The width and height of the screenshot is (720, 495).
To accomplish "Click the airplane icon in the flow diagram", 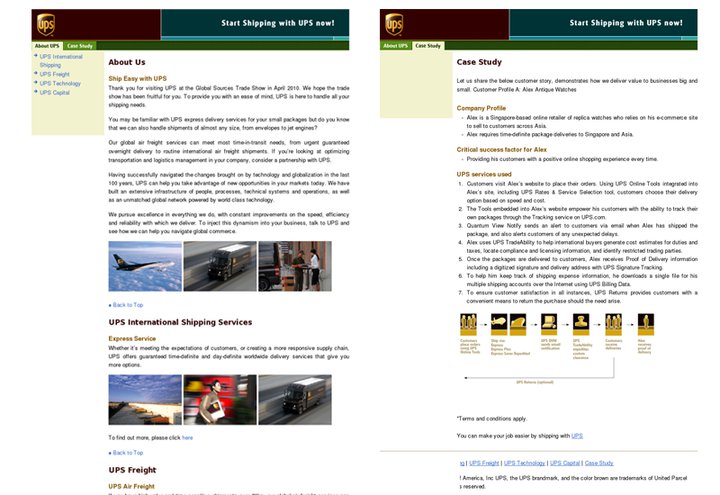I will [x=499, y=324].
